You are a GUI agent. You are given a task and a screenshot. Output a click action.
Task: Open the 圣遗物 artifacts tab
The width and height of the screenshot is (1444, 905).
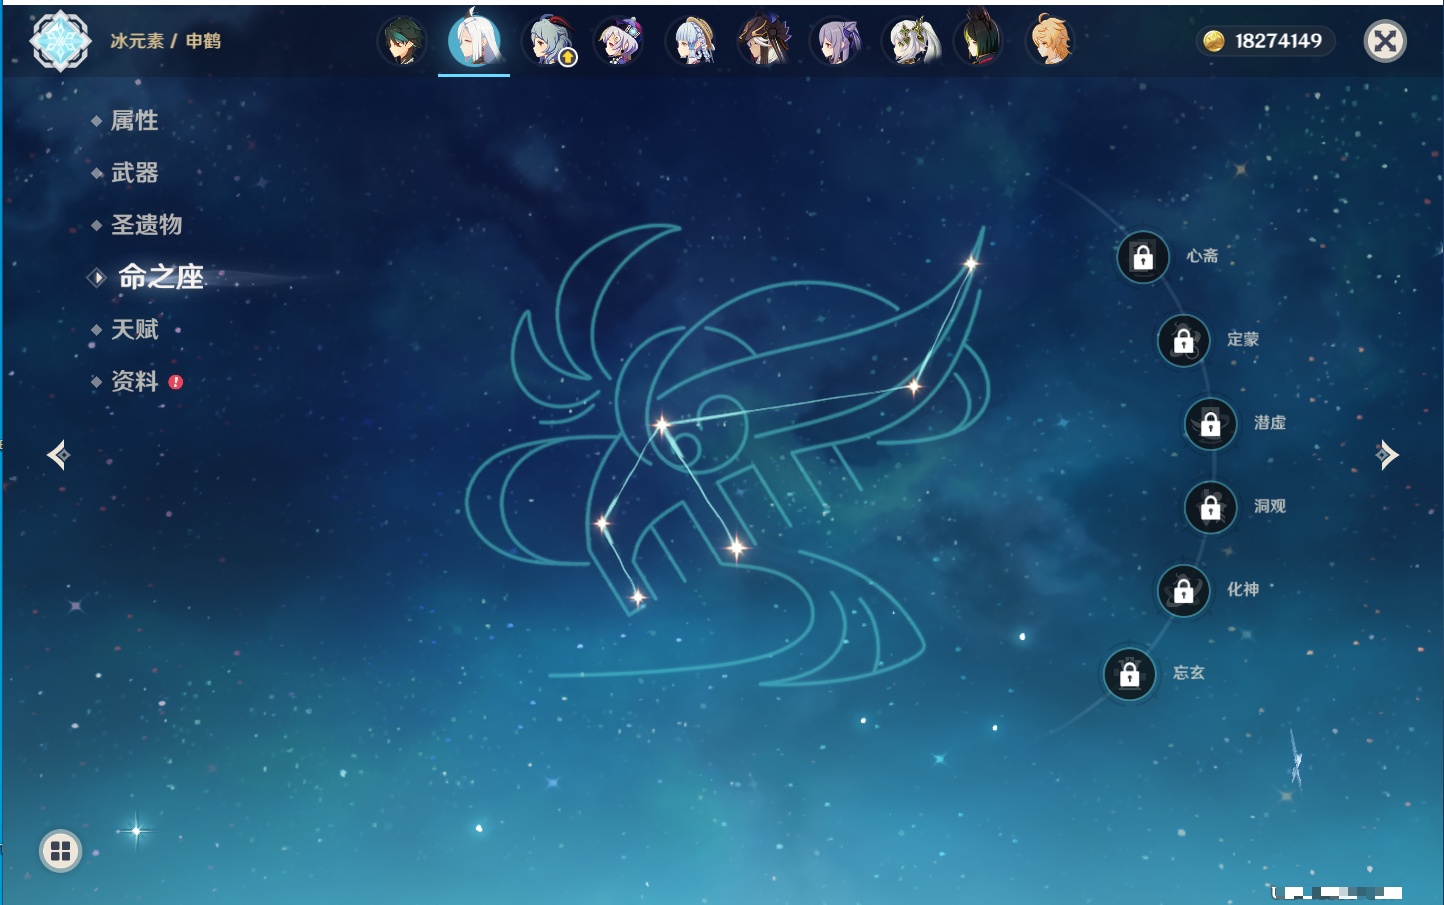click(146, 225)
